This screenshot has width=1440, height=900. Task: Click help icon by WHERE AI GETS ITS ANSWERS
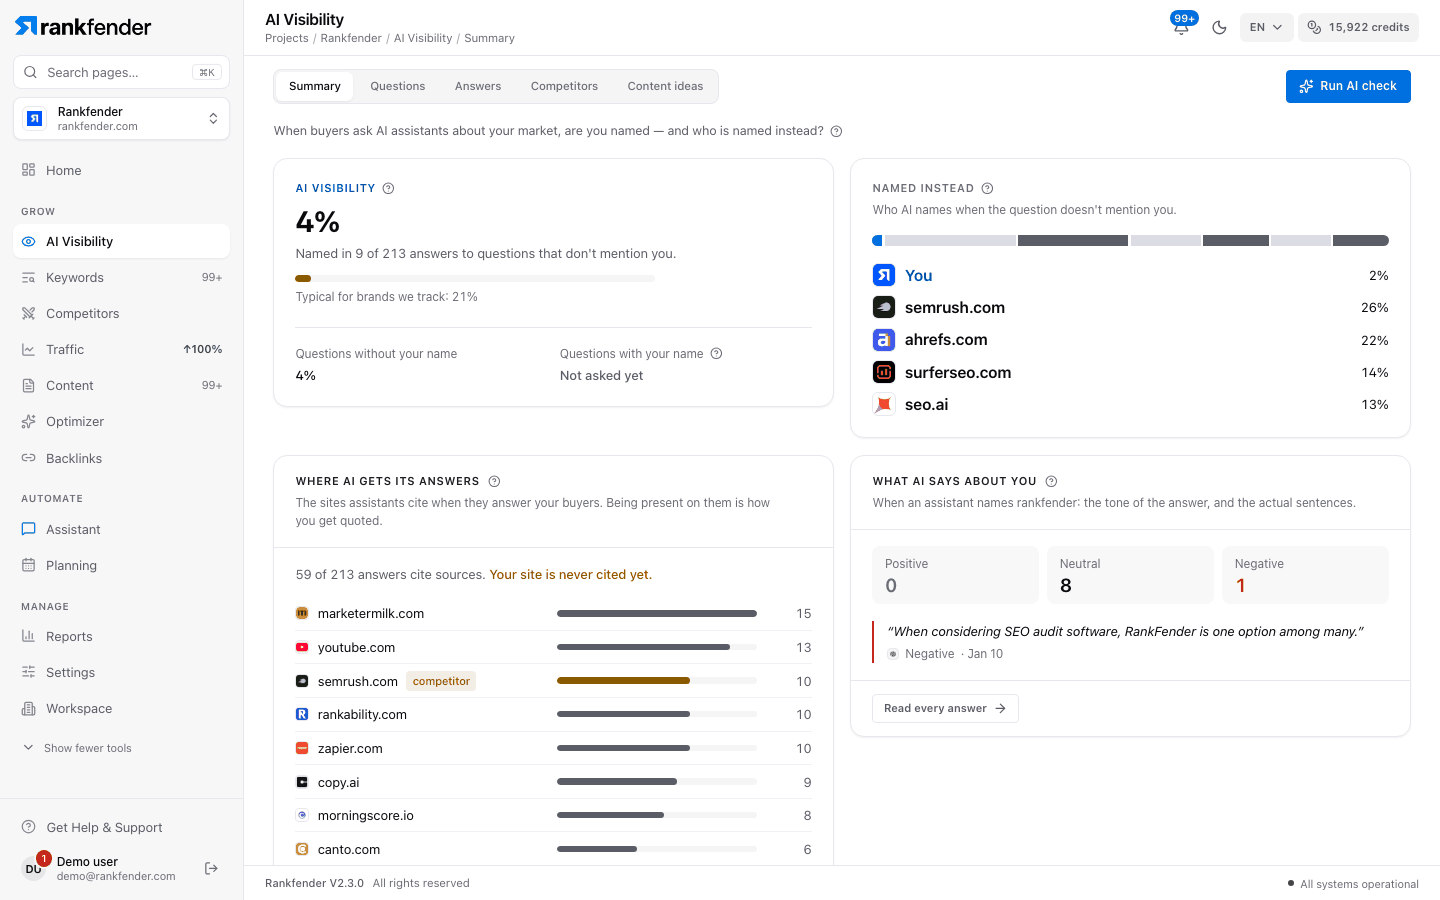click(x=494, y=481)
